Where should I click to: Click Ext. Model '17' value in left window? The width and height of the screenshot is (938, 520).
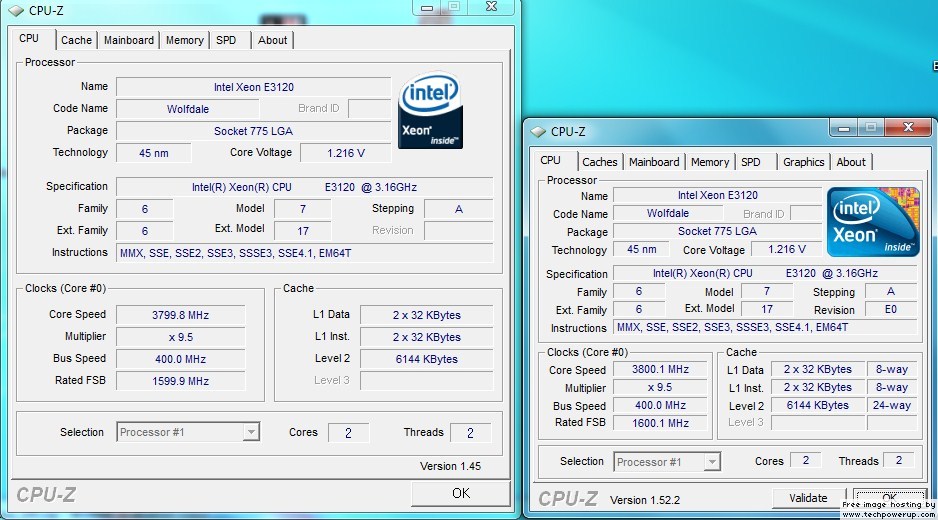click(x=303, y=231)
